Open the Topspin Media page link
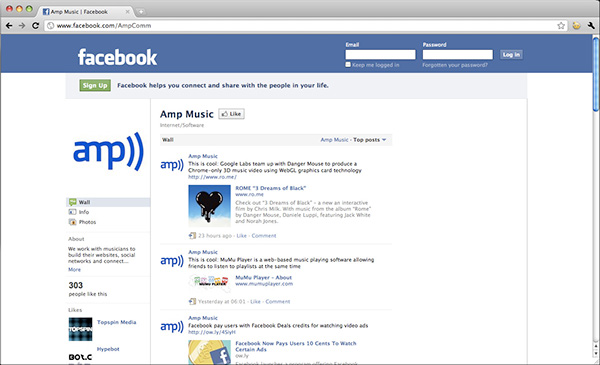This screenshot has width=600, height=365. tap(116, 322)
